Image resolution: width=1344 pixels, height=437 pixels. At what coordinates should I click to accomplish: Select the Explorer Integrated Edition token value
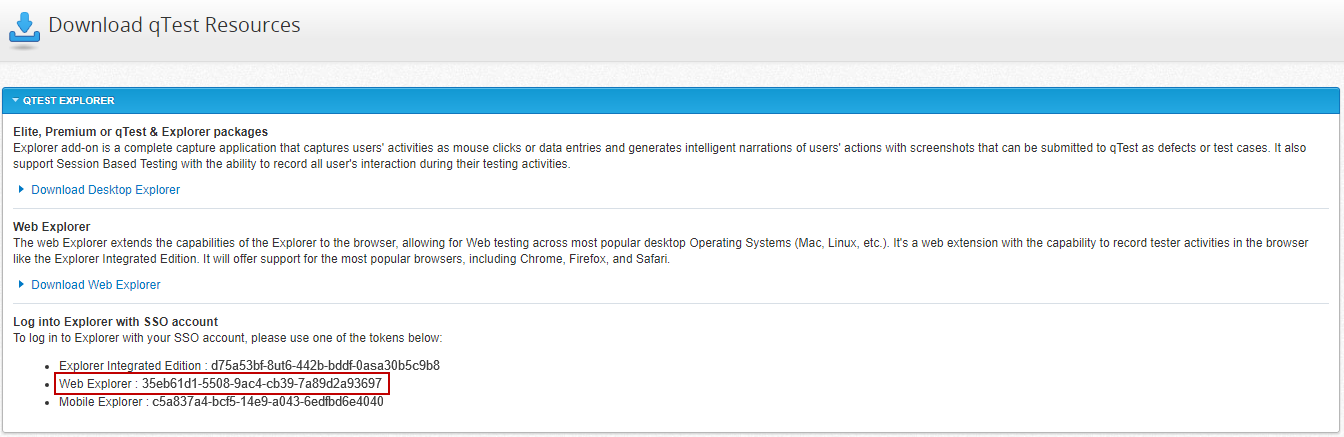point(325,366)
